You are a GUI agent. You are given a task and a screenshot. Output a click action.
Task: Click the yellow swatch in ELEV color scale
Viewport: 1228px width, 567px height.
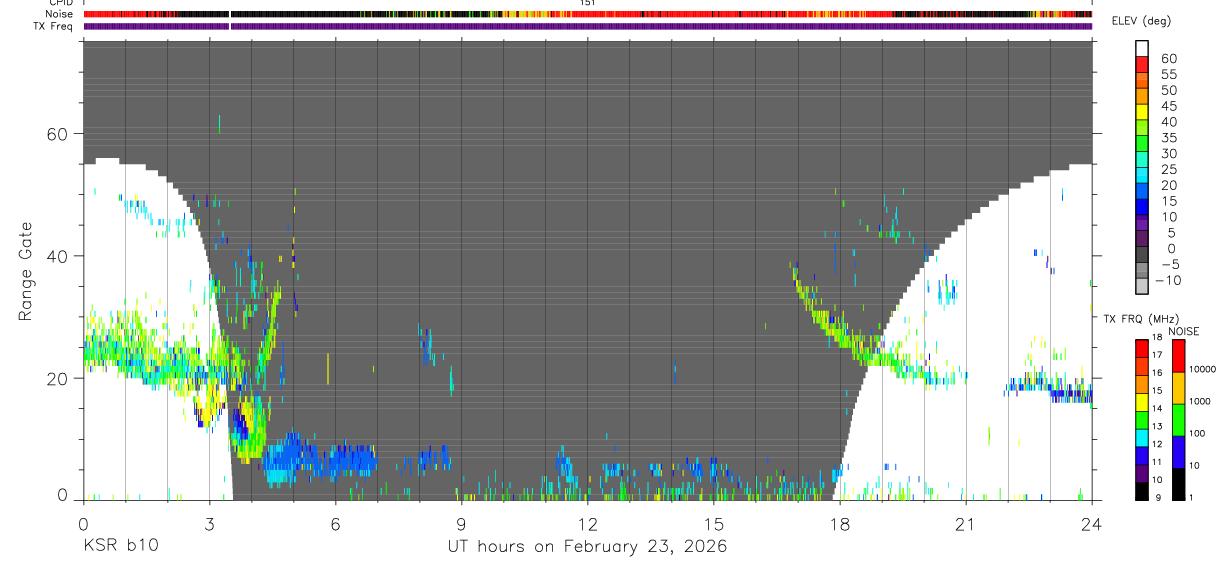point(1142,112)
